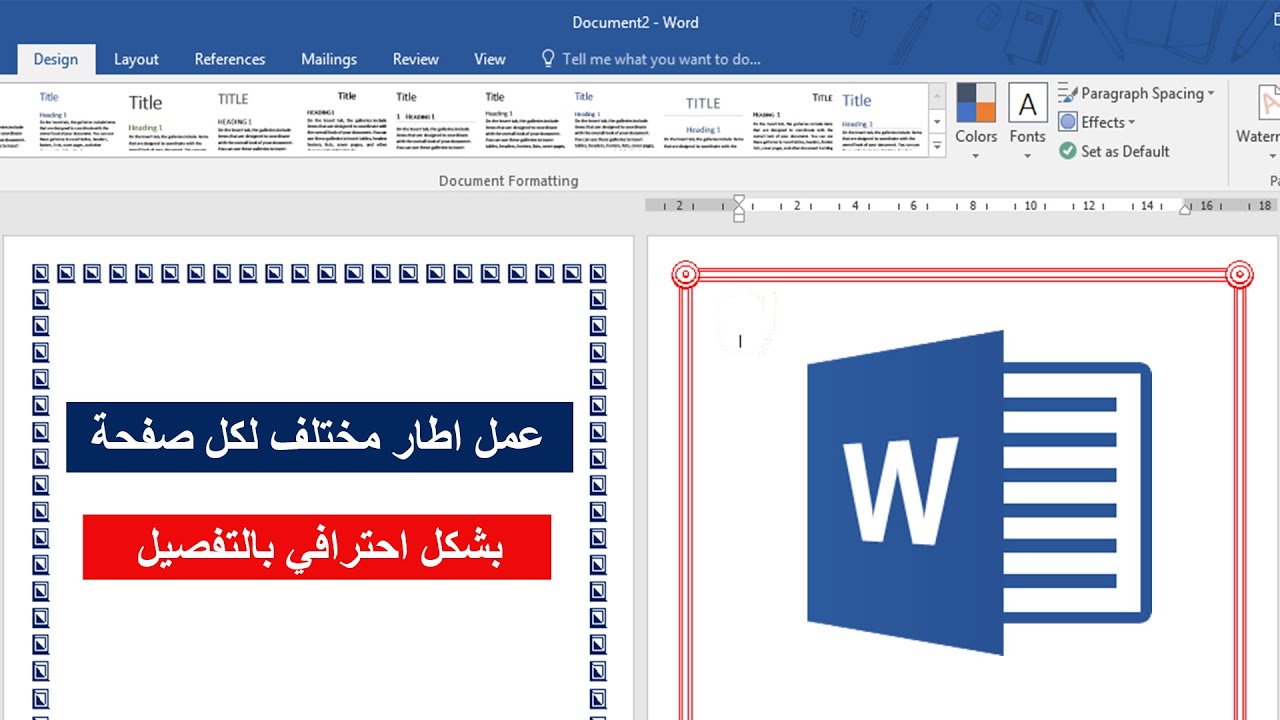Click the text cursor in the right page
This screenshot has height=720, width=1280.
[x=740, y=341]
